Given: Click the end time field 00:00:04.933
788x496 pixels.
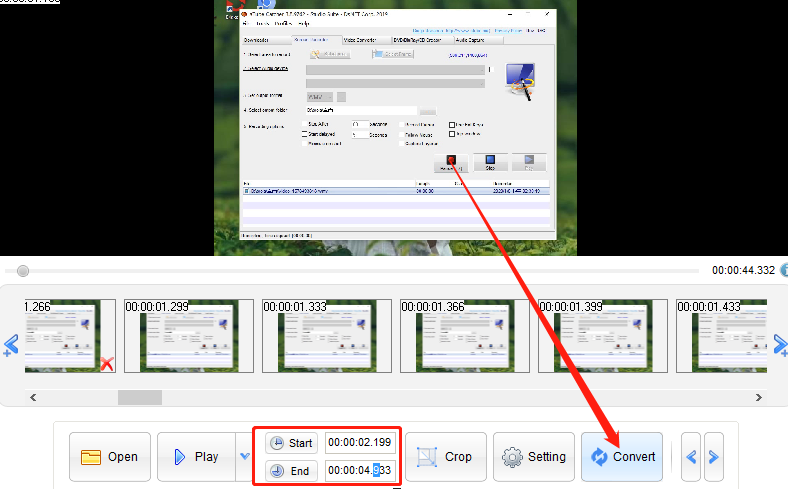Looking at the screenshot, I should click(x=360, y=471).
